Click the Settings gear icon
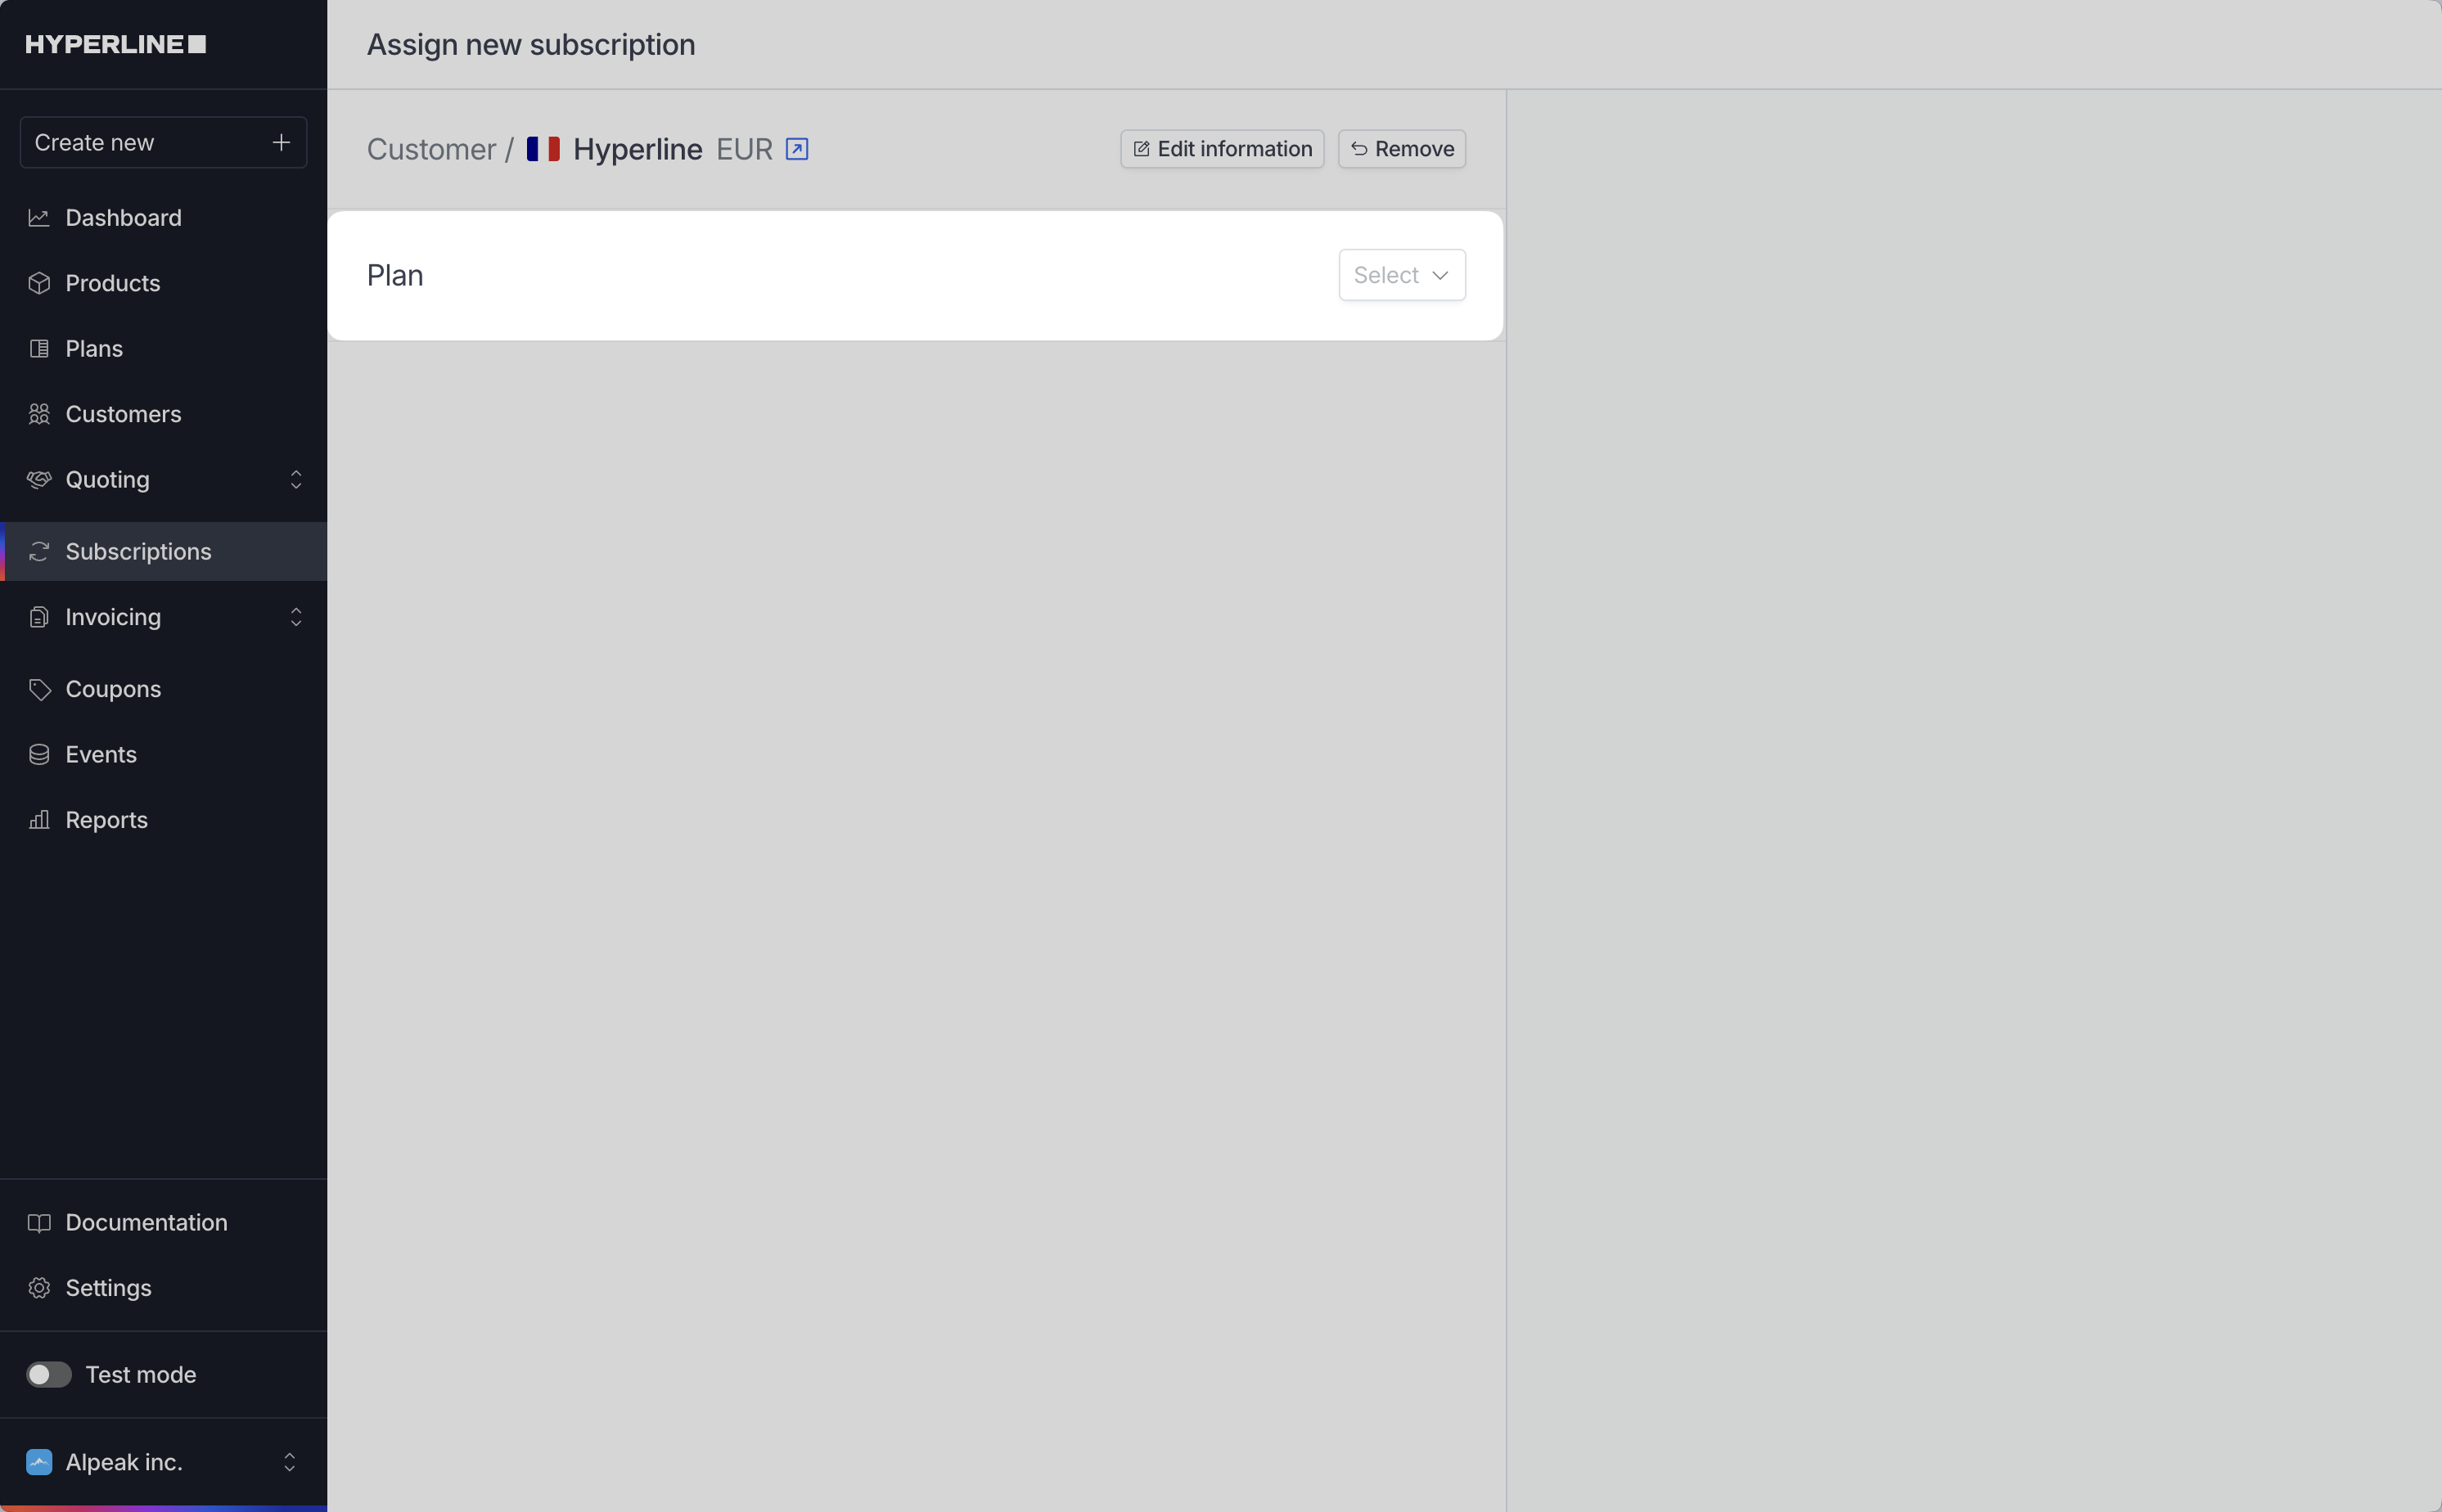This screenshot has width=2442, height=1512. tap(39, 1288)
